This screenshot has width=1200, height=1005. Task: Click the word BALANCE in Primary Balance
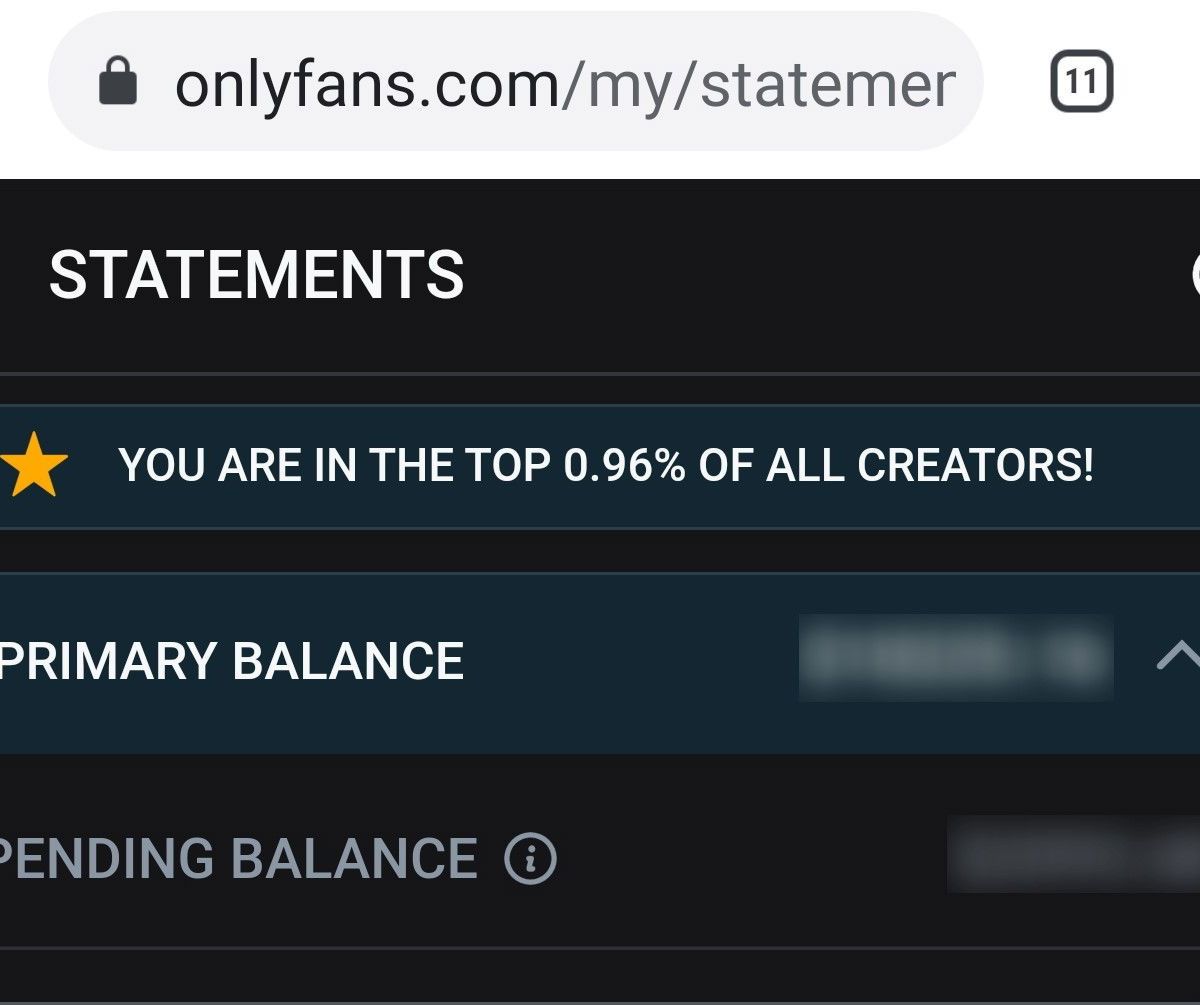coord(348,661)
